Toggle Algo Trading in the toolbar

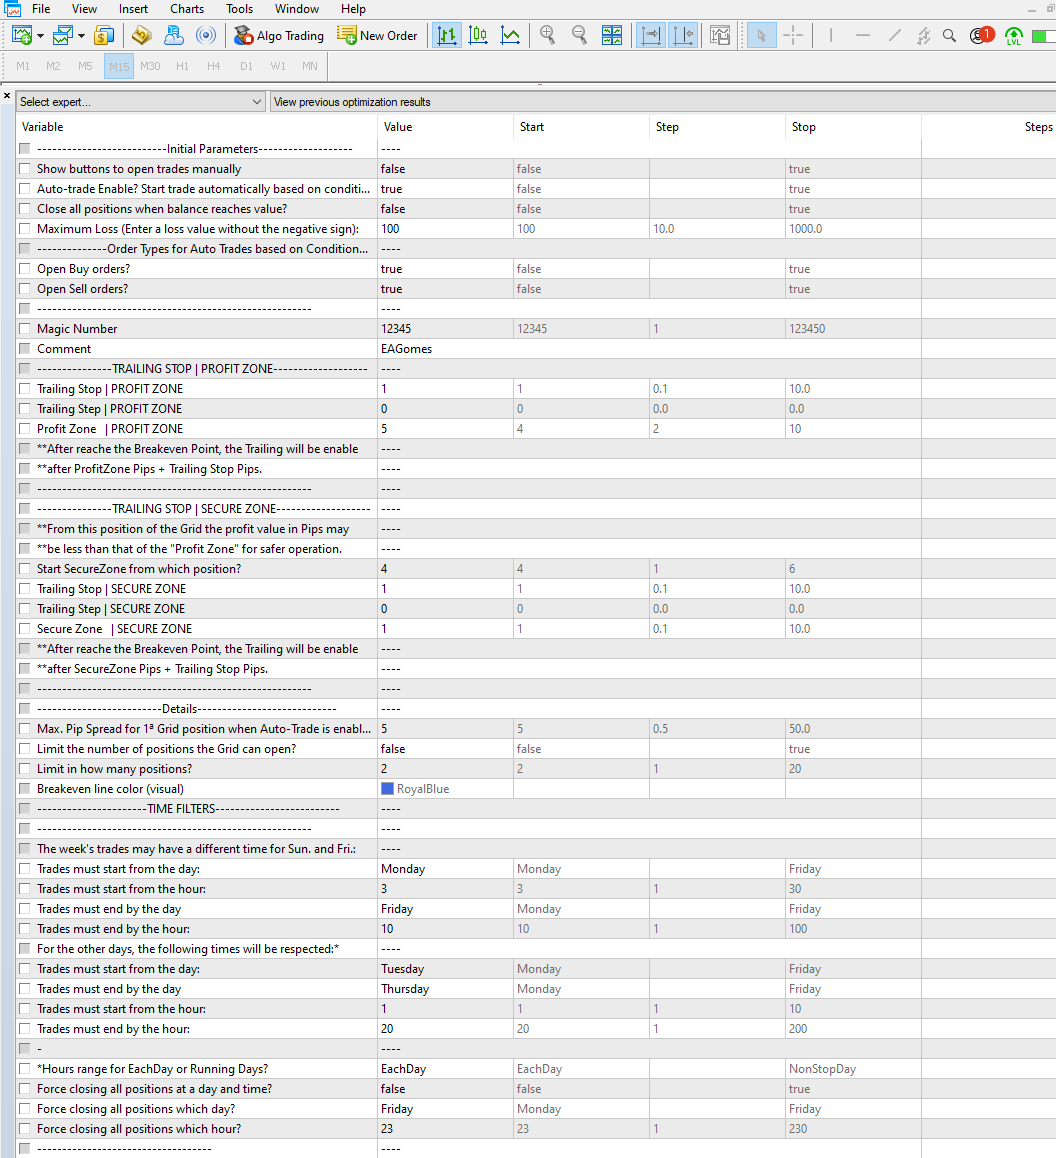click(278, 35)
